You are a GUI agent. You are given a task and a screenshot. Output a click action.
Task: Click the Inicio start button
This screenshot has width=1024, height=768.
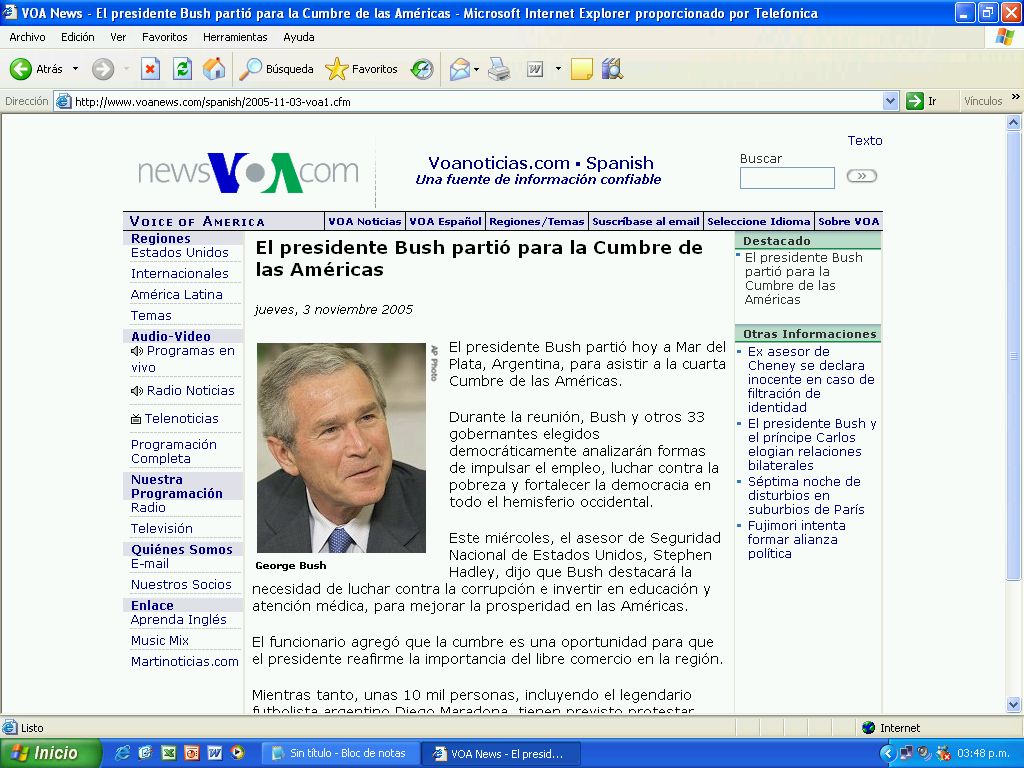tap(50, 753)
